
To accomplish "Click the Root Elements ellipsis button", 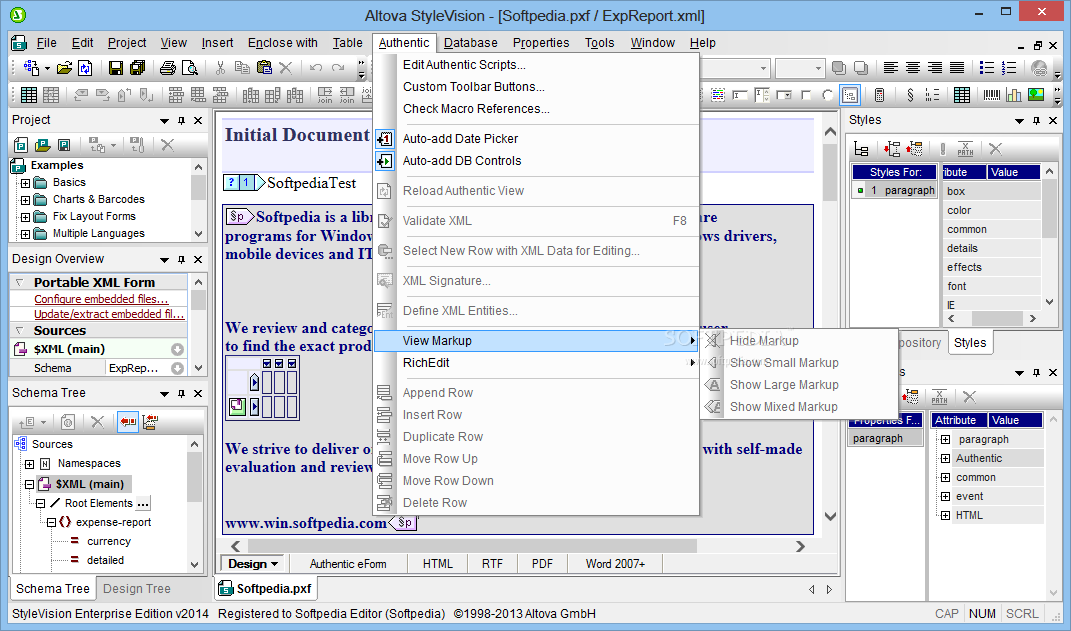I will tap(143, 504).
